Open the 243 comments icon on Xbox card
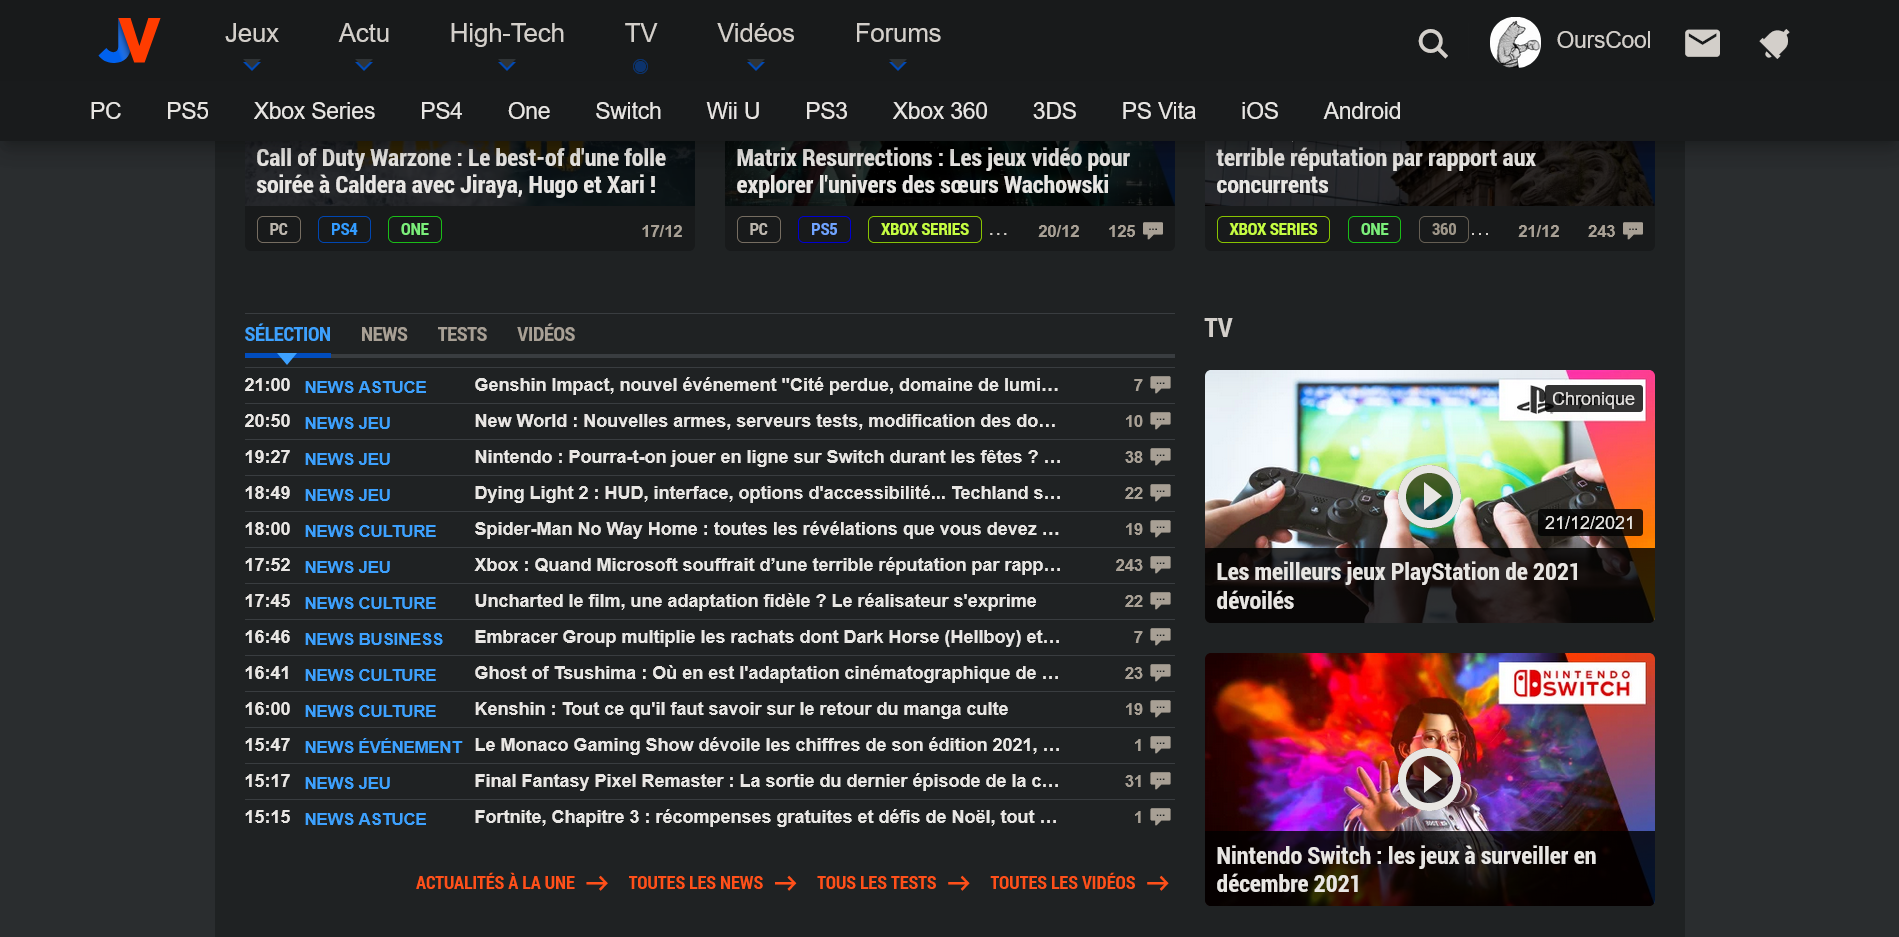 tap(1633, 231)
